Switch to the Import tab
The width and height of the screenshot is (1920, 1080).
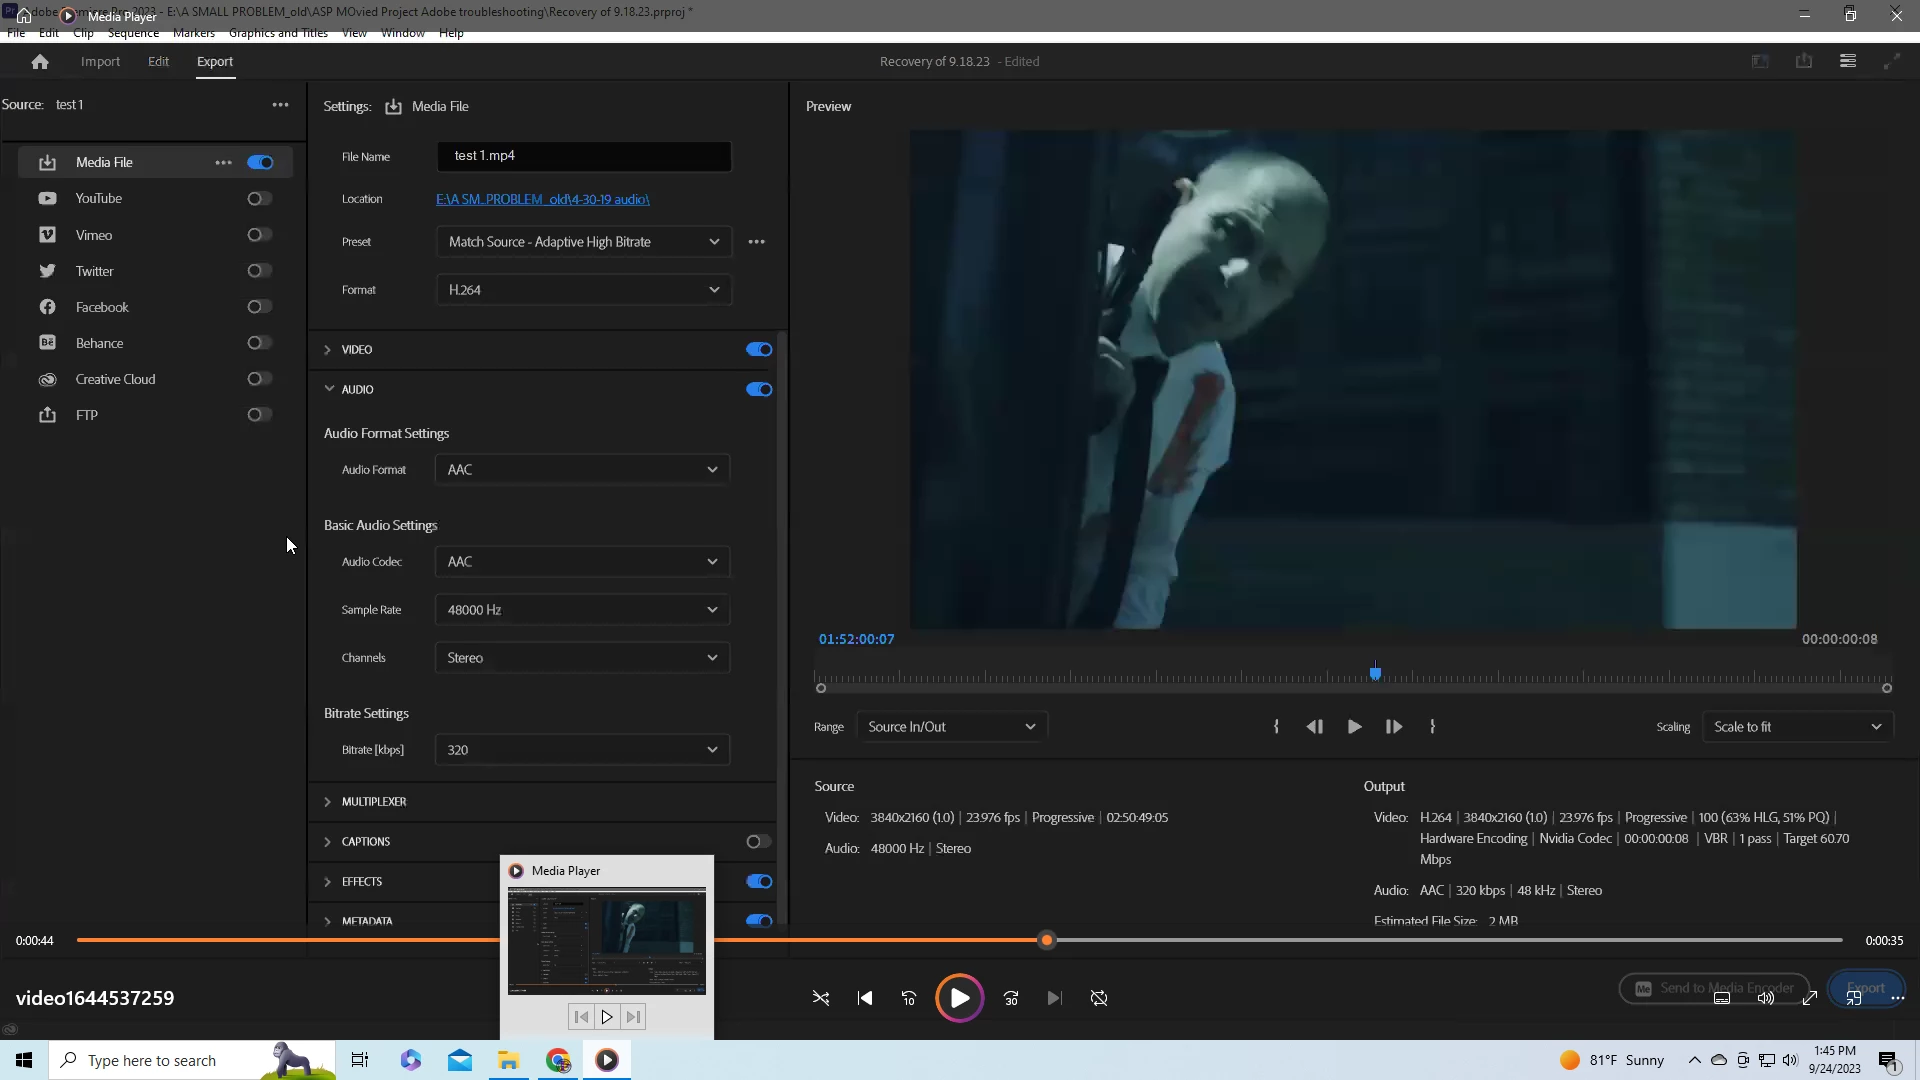click(x=100, y=62)
